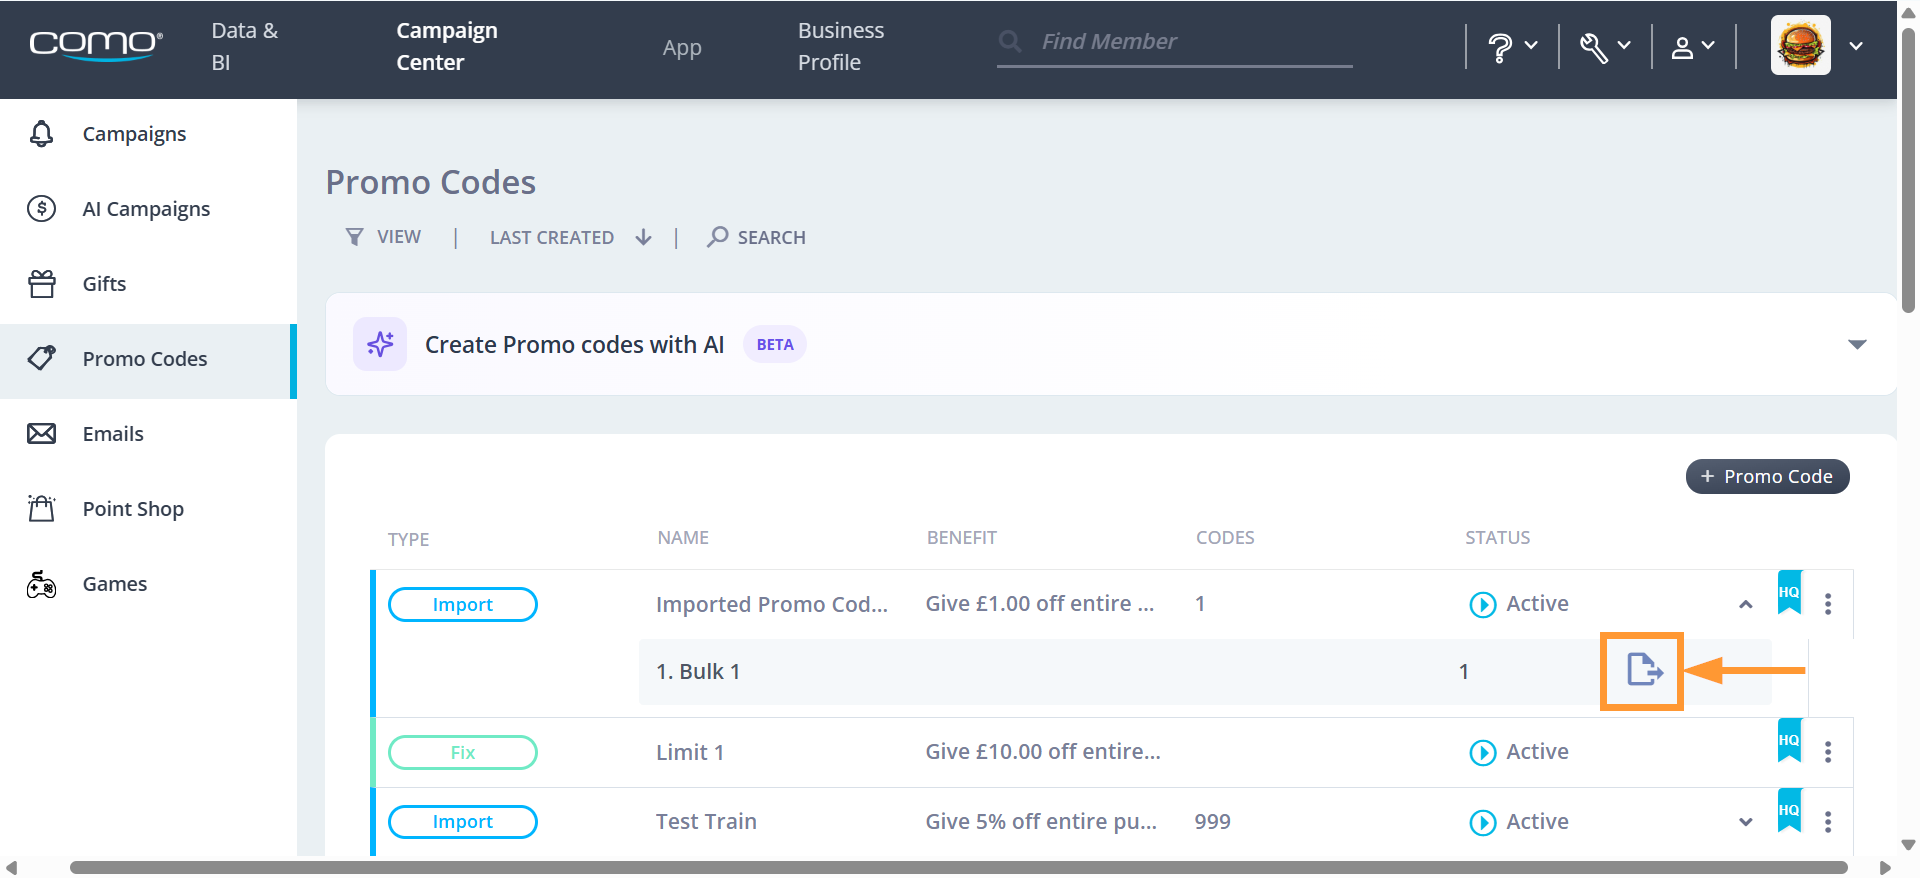Image resolution: width=1920 pixels, height=878 pixels.
Task: Click the burger business avatar
Action: click(1801, 45)
